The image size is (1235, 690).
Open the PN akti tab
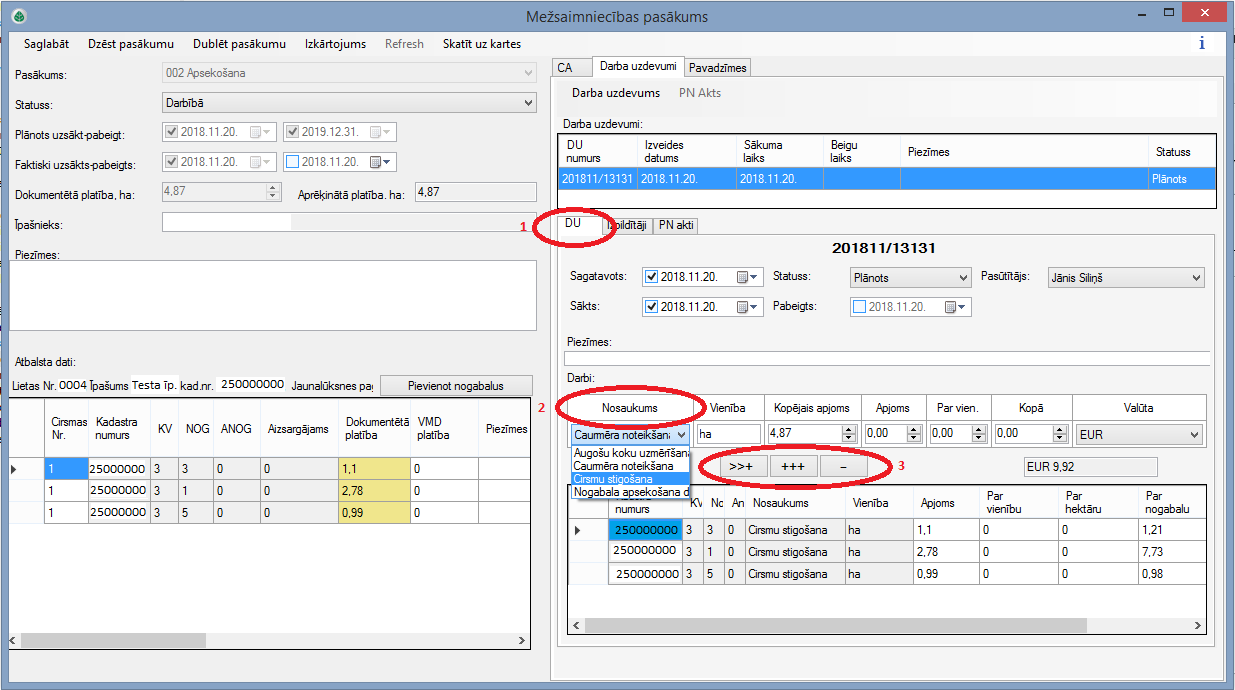[676, 226]
